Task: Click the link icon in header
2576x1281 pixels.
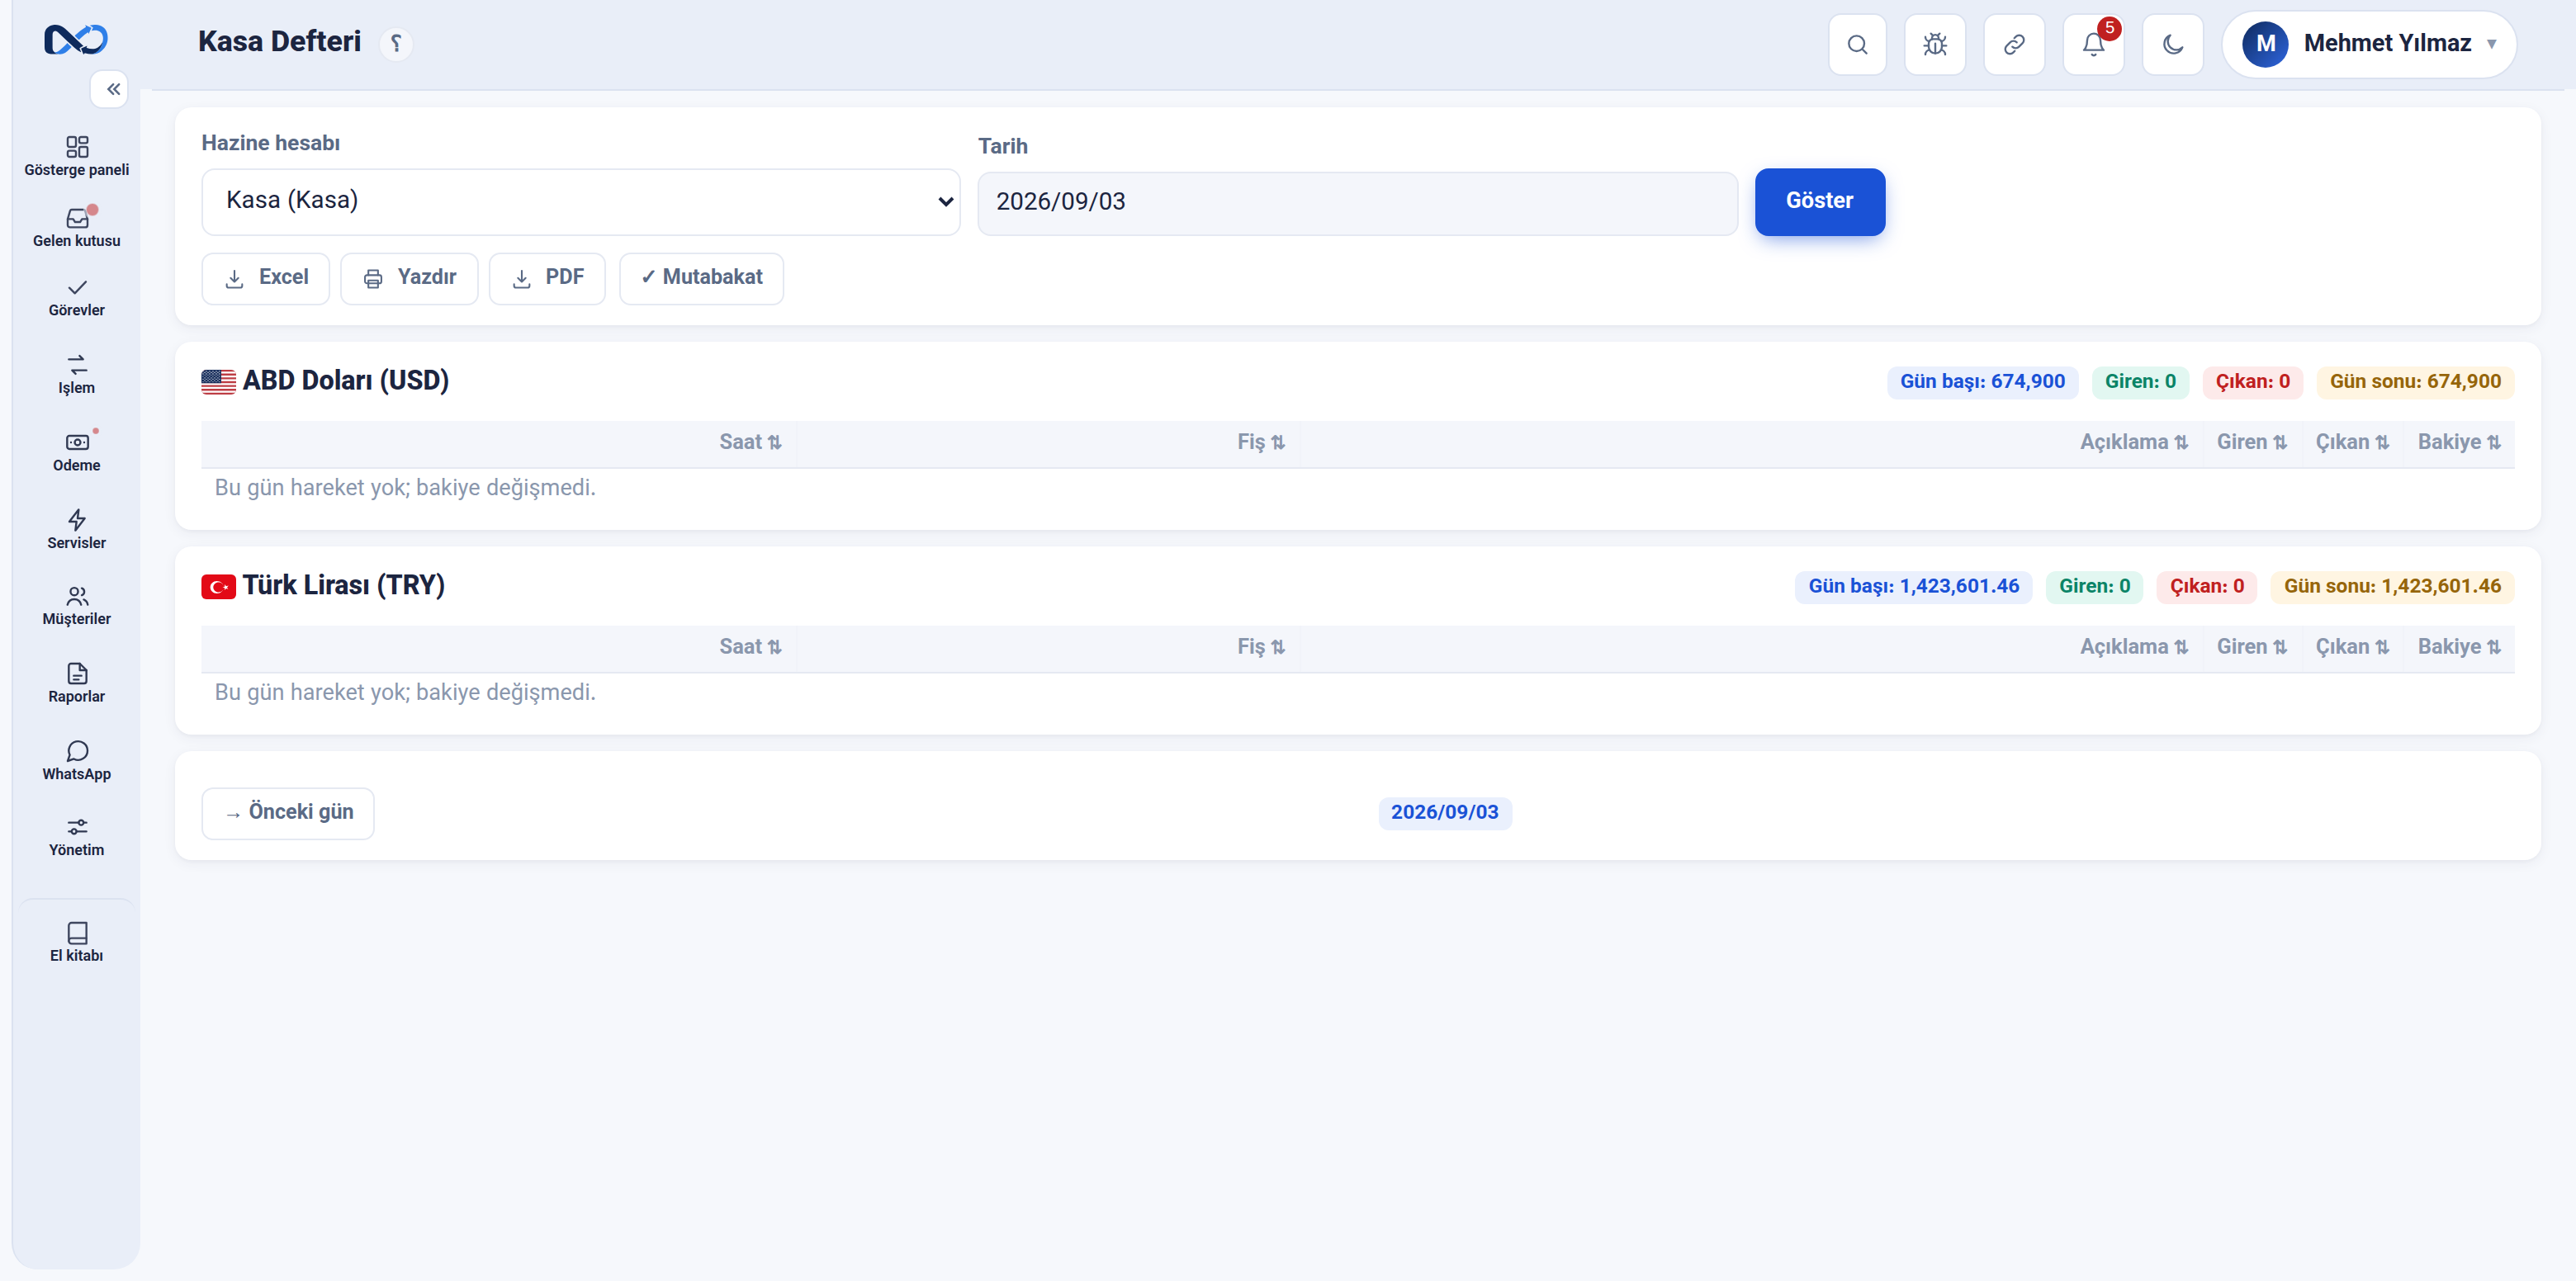Action: [x=2014, y=44]
